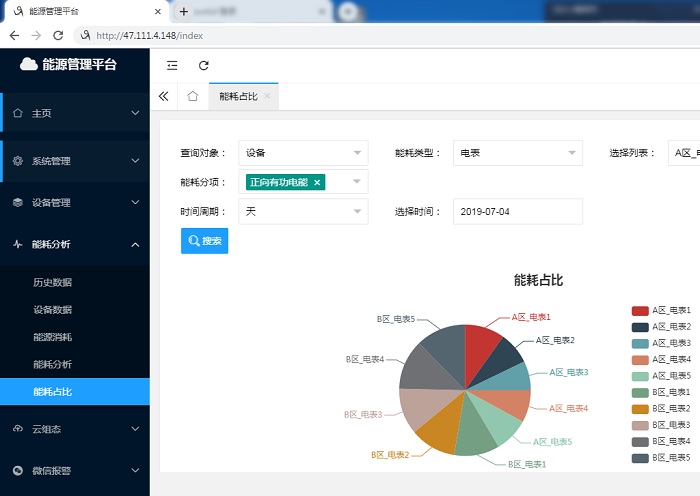This screenshot has height=496, width=700.
Task: Collapse the sidebar with the menu fold icon
Action: pos(172,65)
